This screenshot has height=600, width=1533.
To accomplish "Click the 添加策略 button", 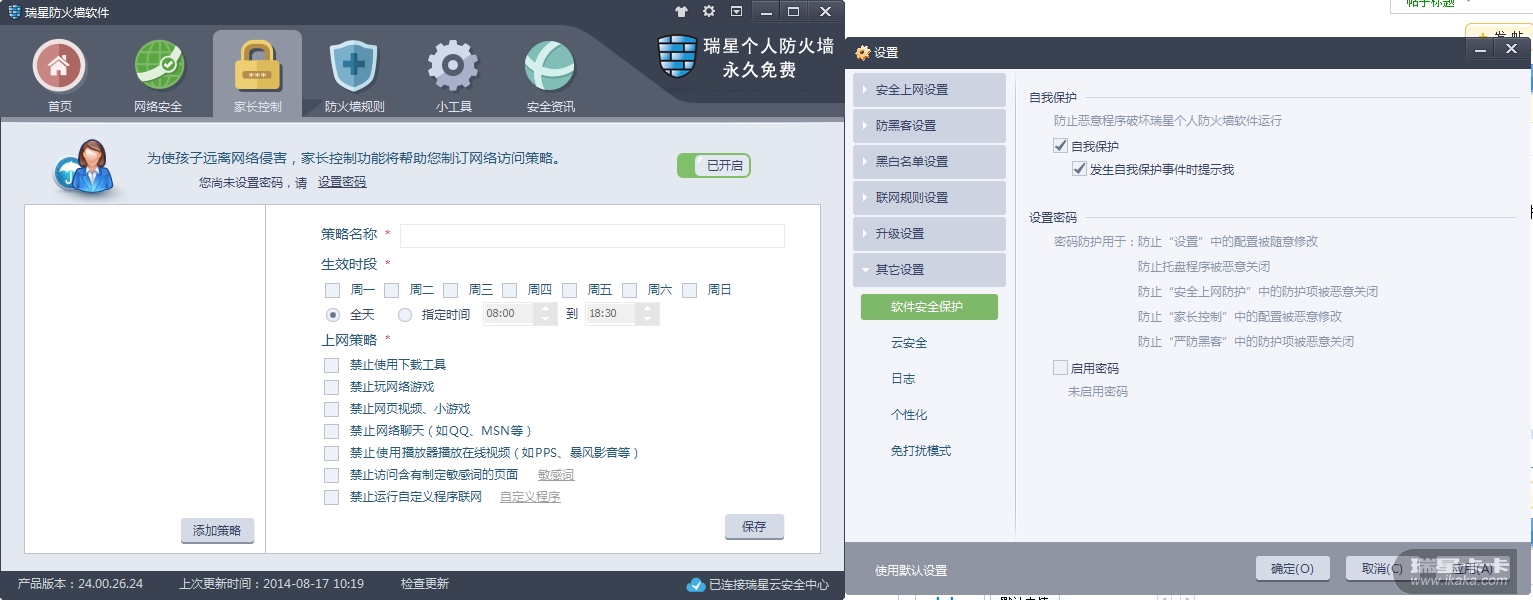I will click(217, 531).
